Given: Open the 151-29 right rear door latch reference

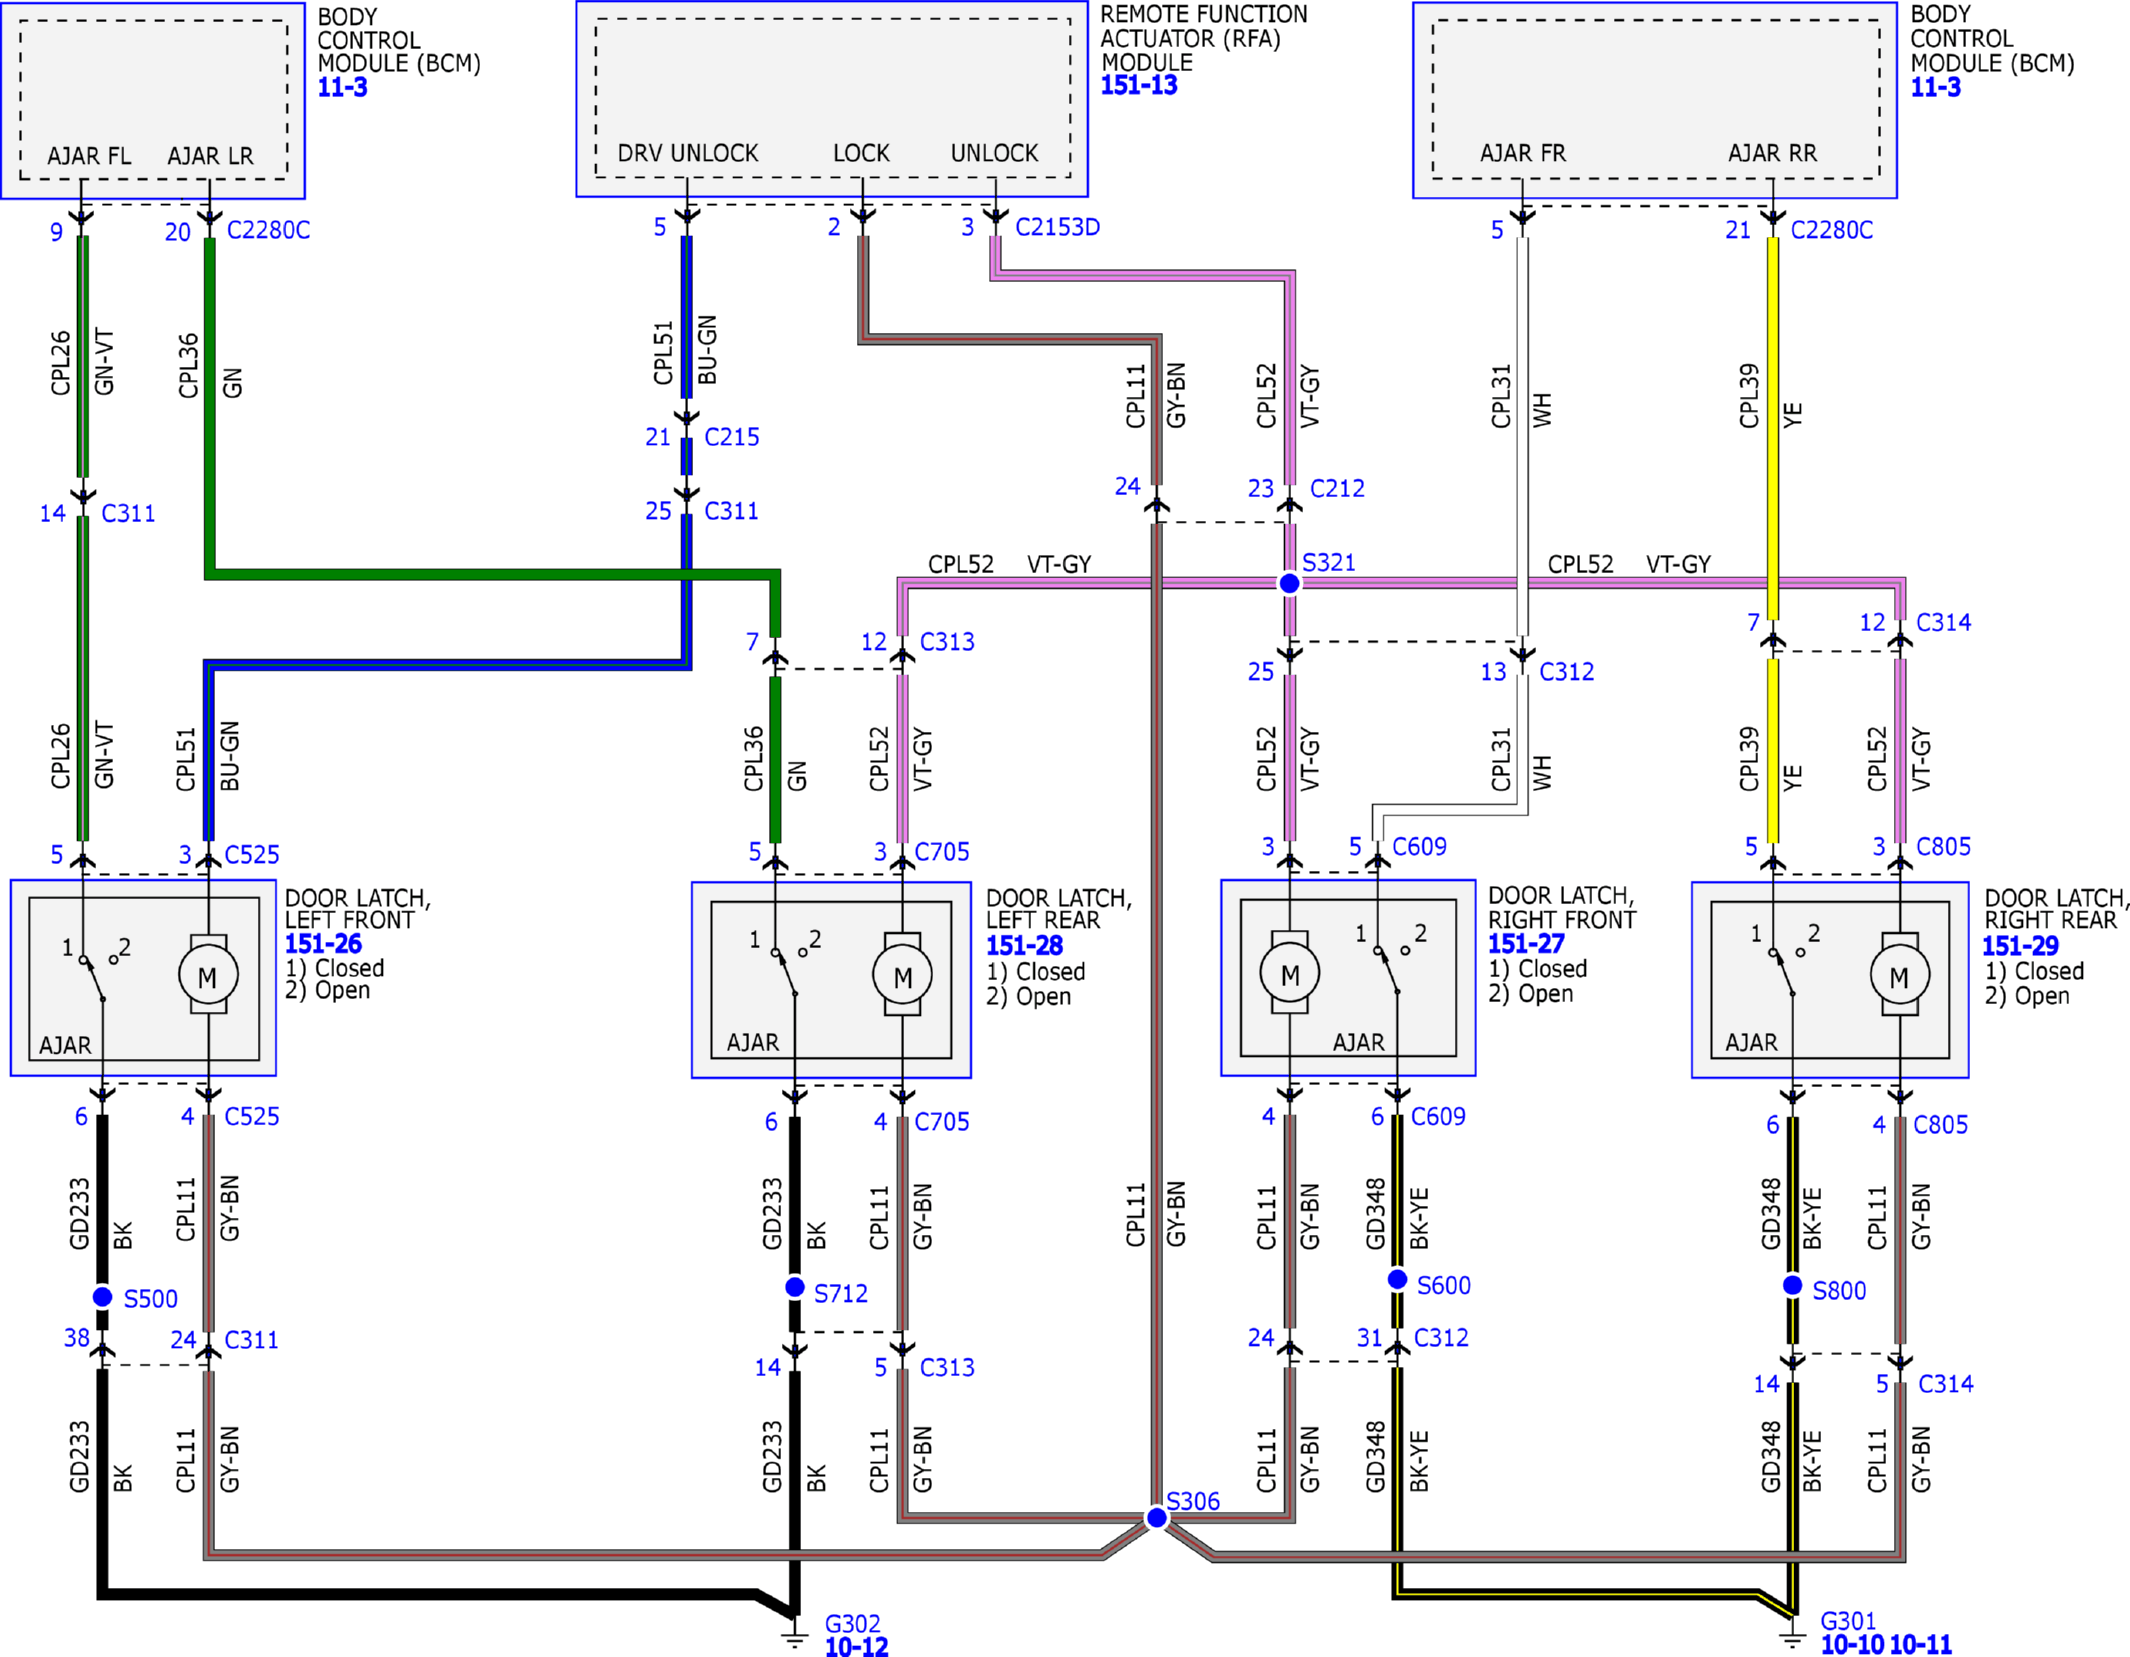Looking at the screenshot, I should (2021, 946).
